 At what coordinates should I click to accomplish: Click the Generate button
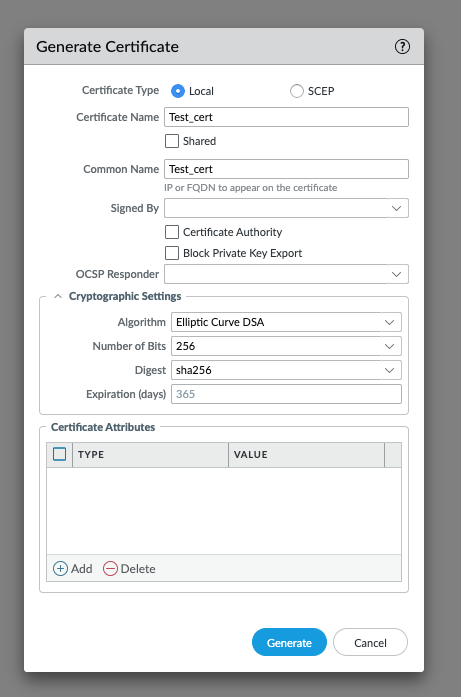coord(289,642)
